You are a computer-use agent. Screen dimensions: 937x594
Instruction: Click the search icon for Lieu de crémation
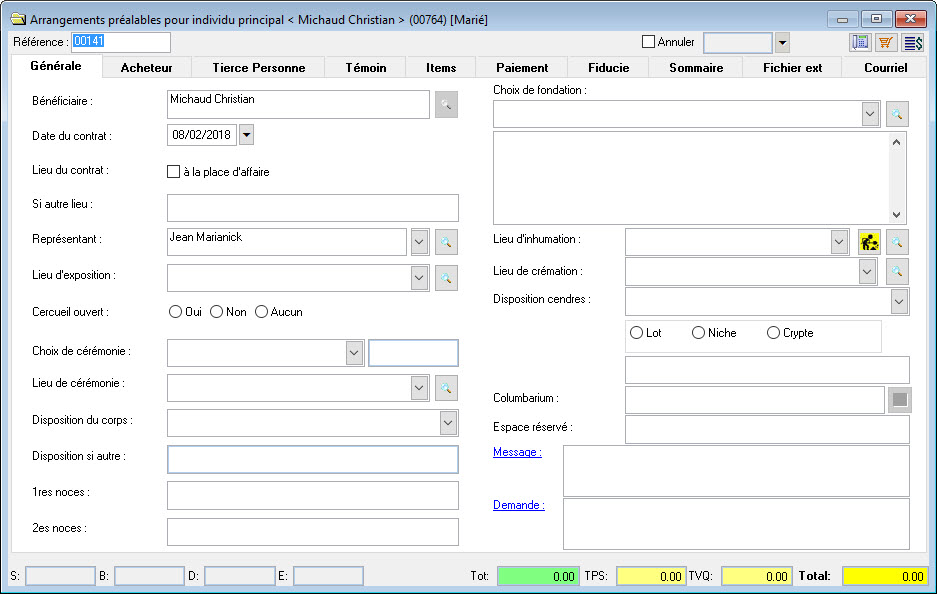click(x=897, y=271)
